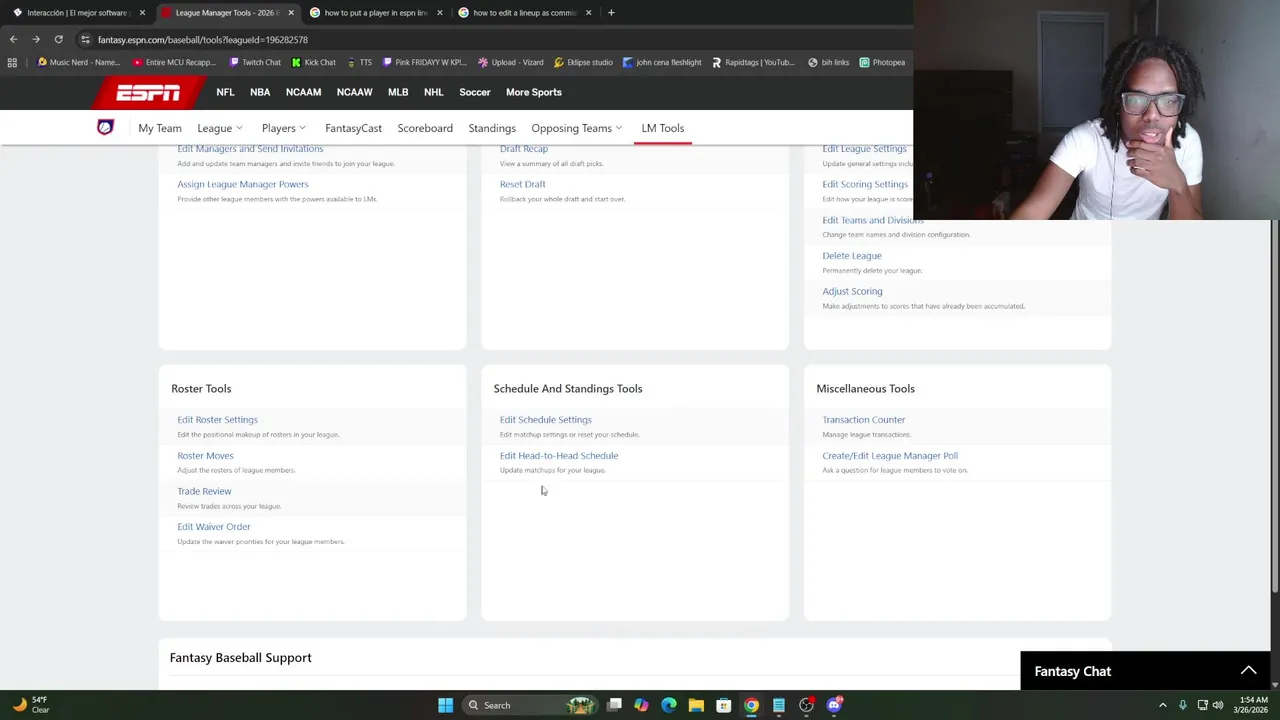Viewport: 1280px width, 720px height.
Task: Open the Music Nerd bookmark
Action: click(79, 62)
